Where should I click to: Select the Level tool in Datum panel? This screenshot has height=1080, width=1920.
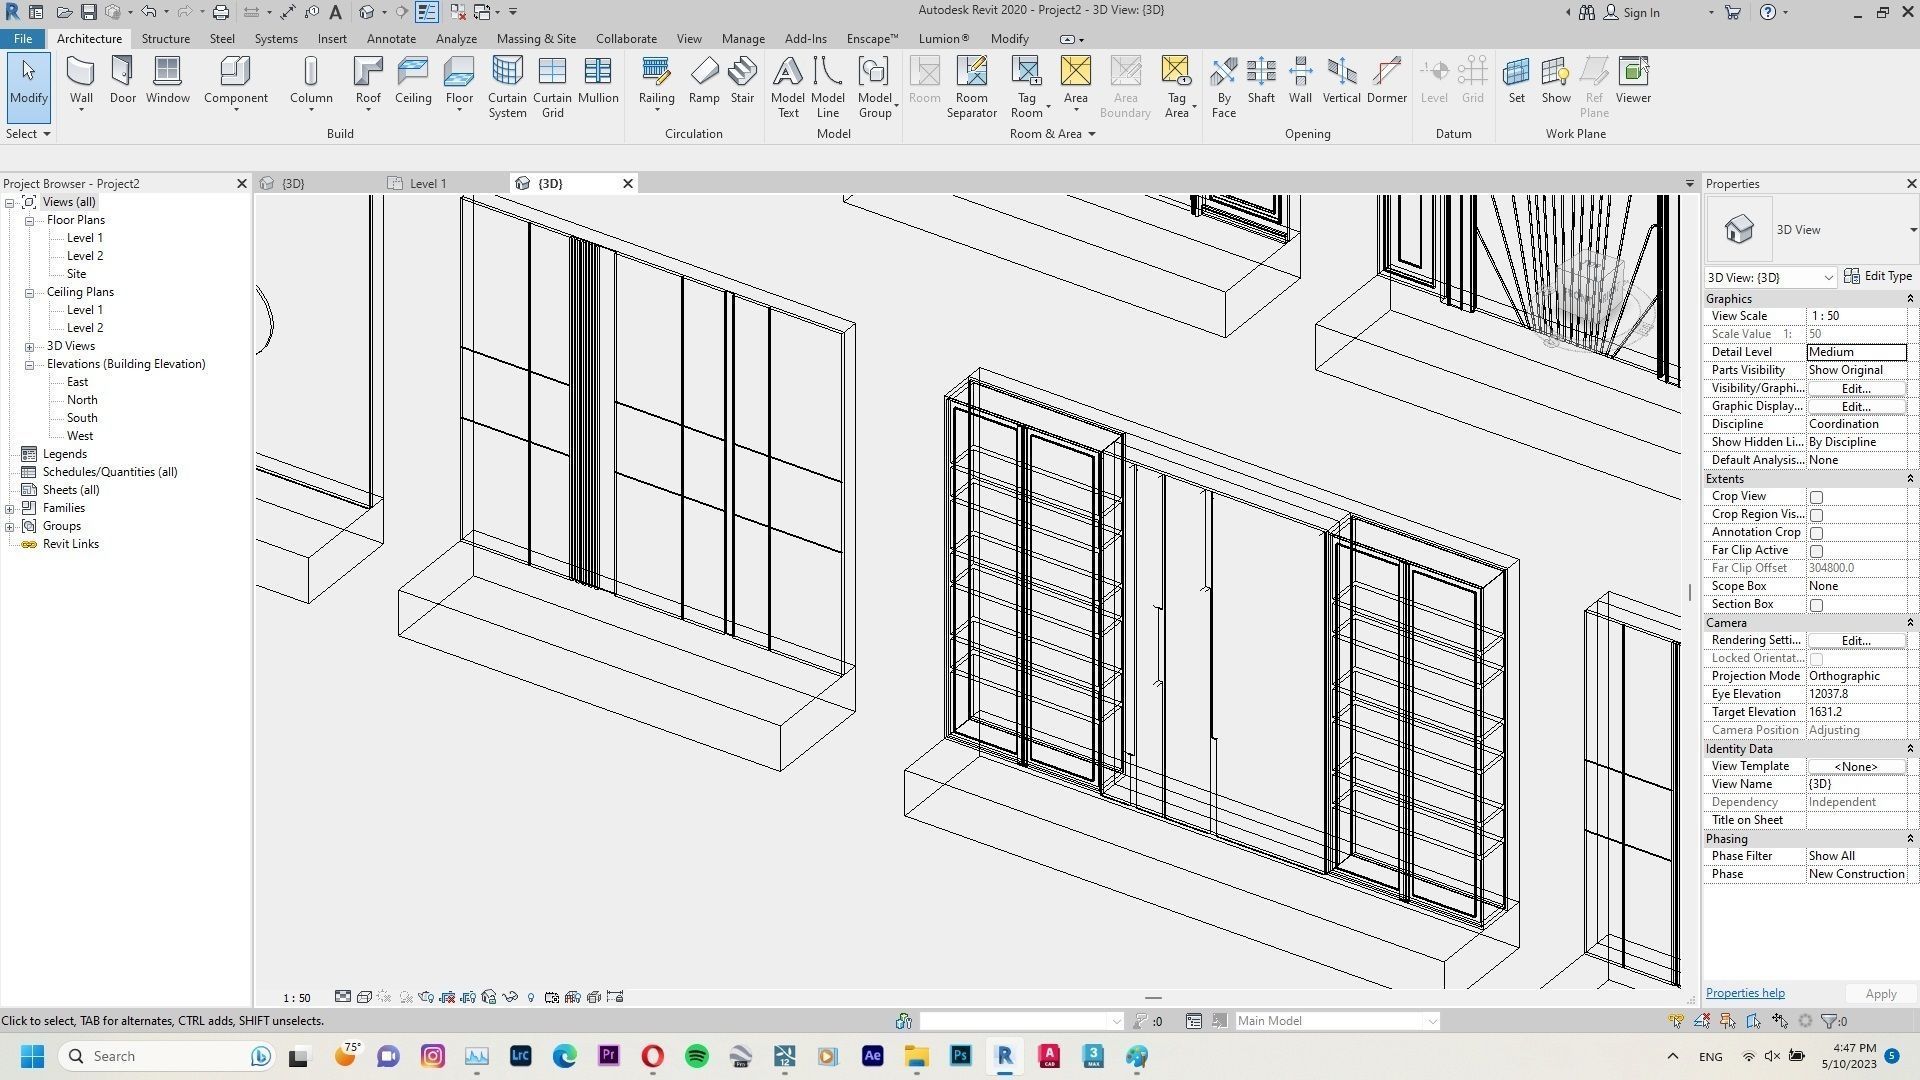tap(1435, 80)
